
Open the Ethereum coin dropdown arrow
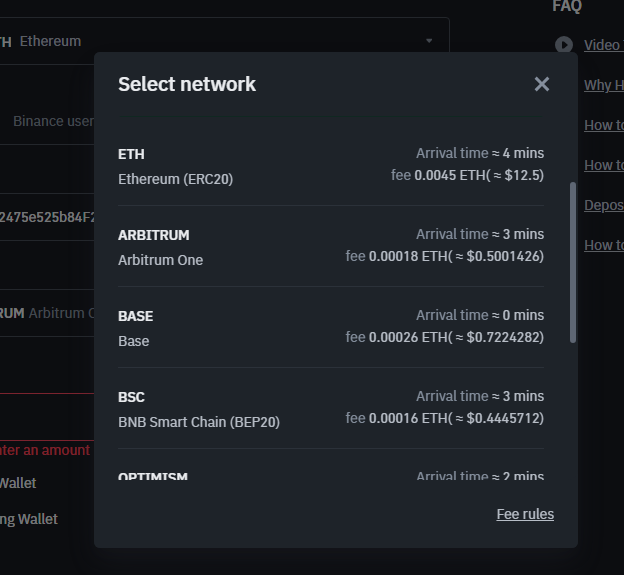(x=429, y=41)
